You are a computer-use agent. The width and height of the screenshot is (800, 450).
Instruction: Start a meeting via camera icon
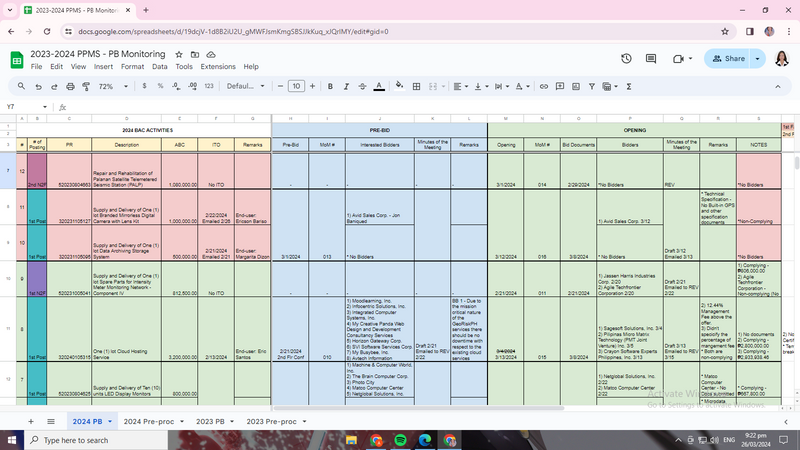[x=678, y=59]
